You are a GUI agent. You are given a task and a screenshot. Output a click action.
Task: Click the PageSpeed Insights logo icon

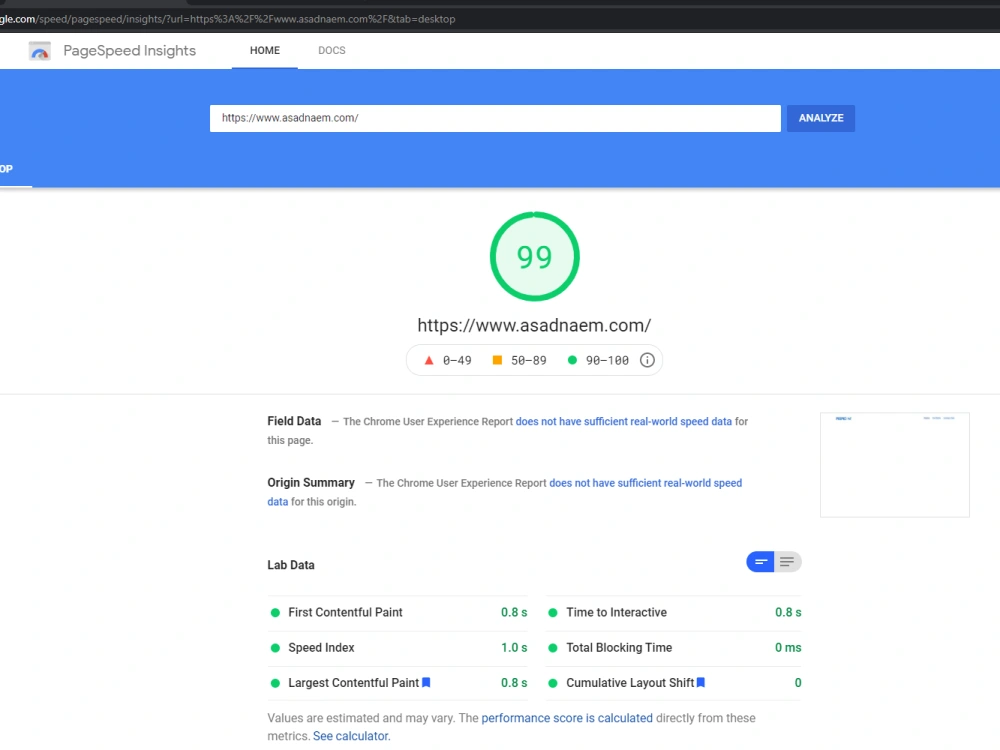pyautogui.click(x=40, y=51)
